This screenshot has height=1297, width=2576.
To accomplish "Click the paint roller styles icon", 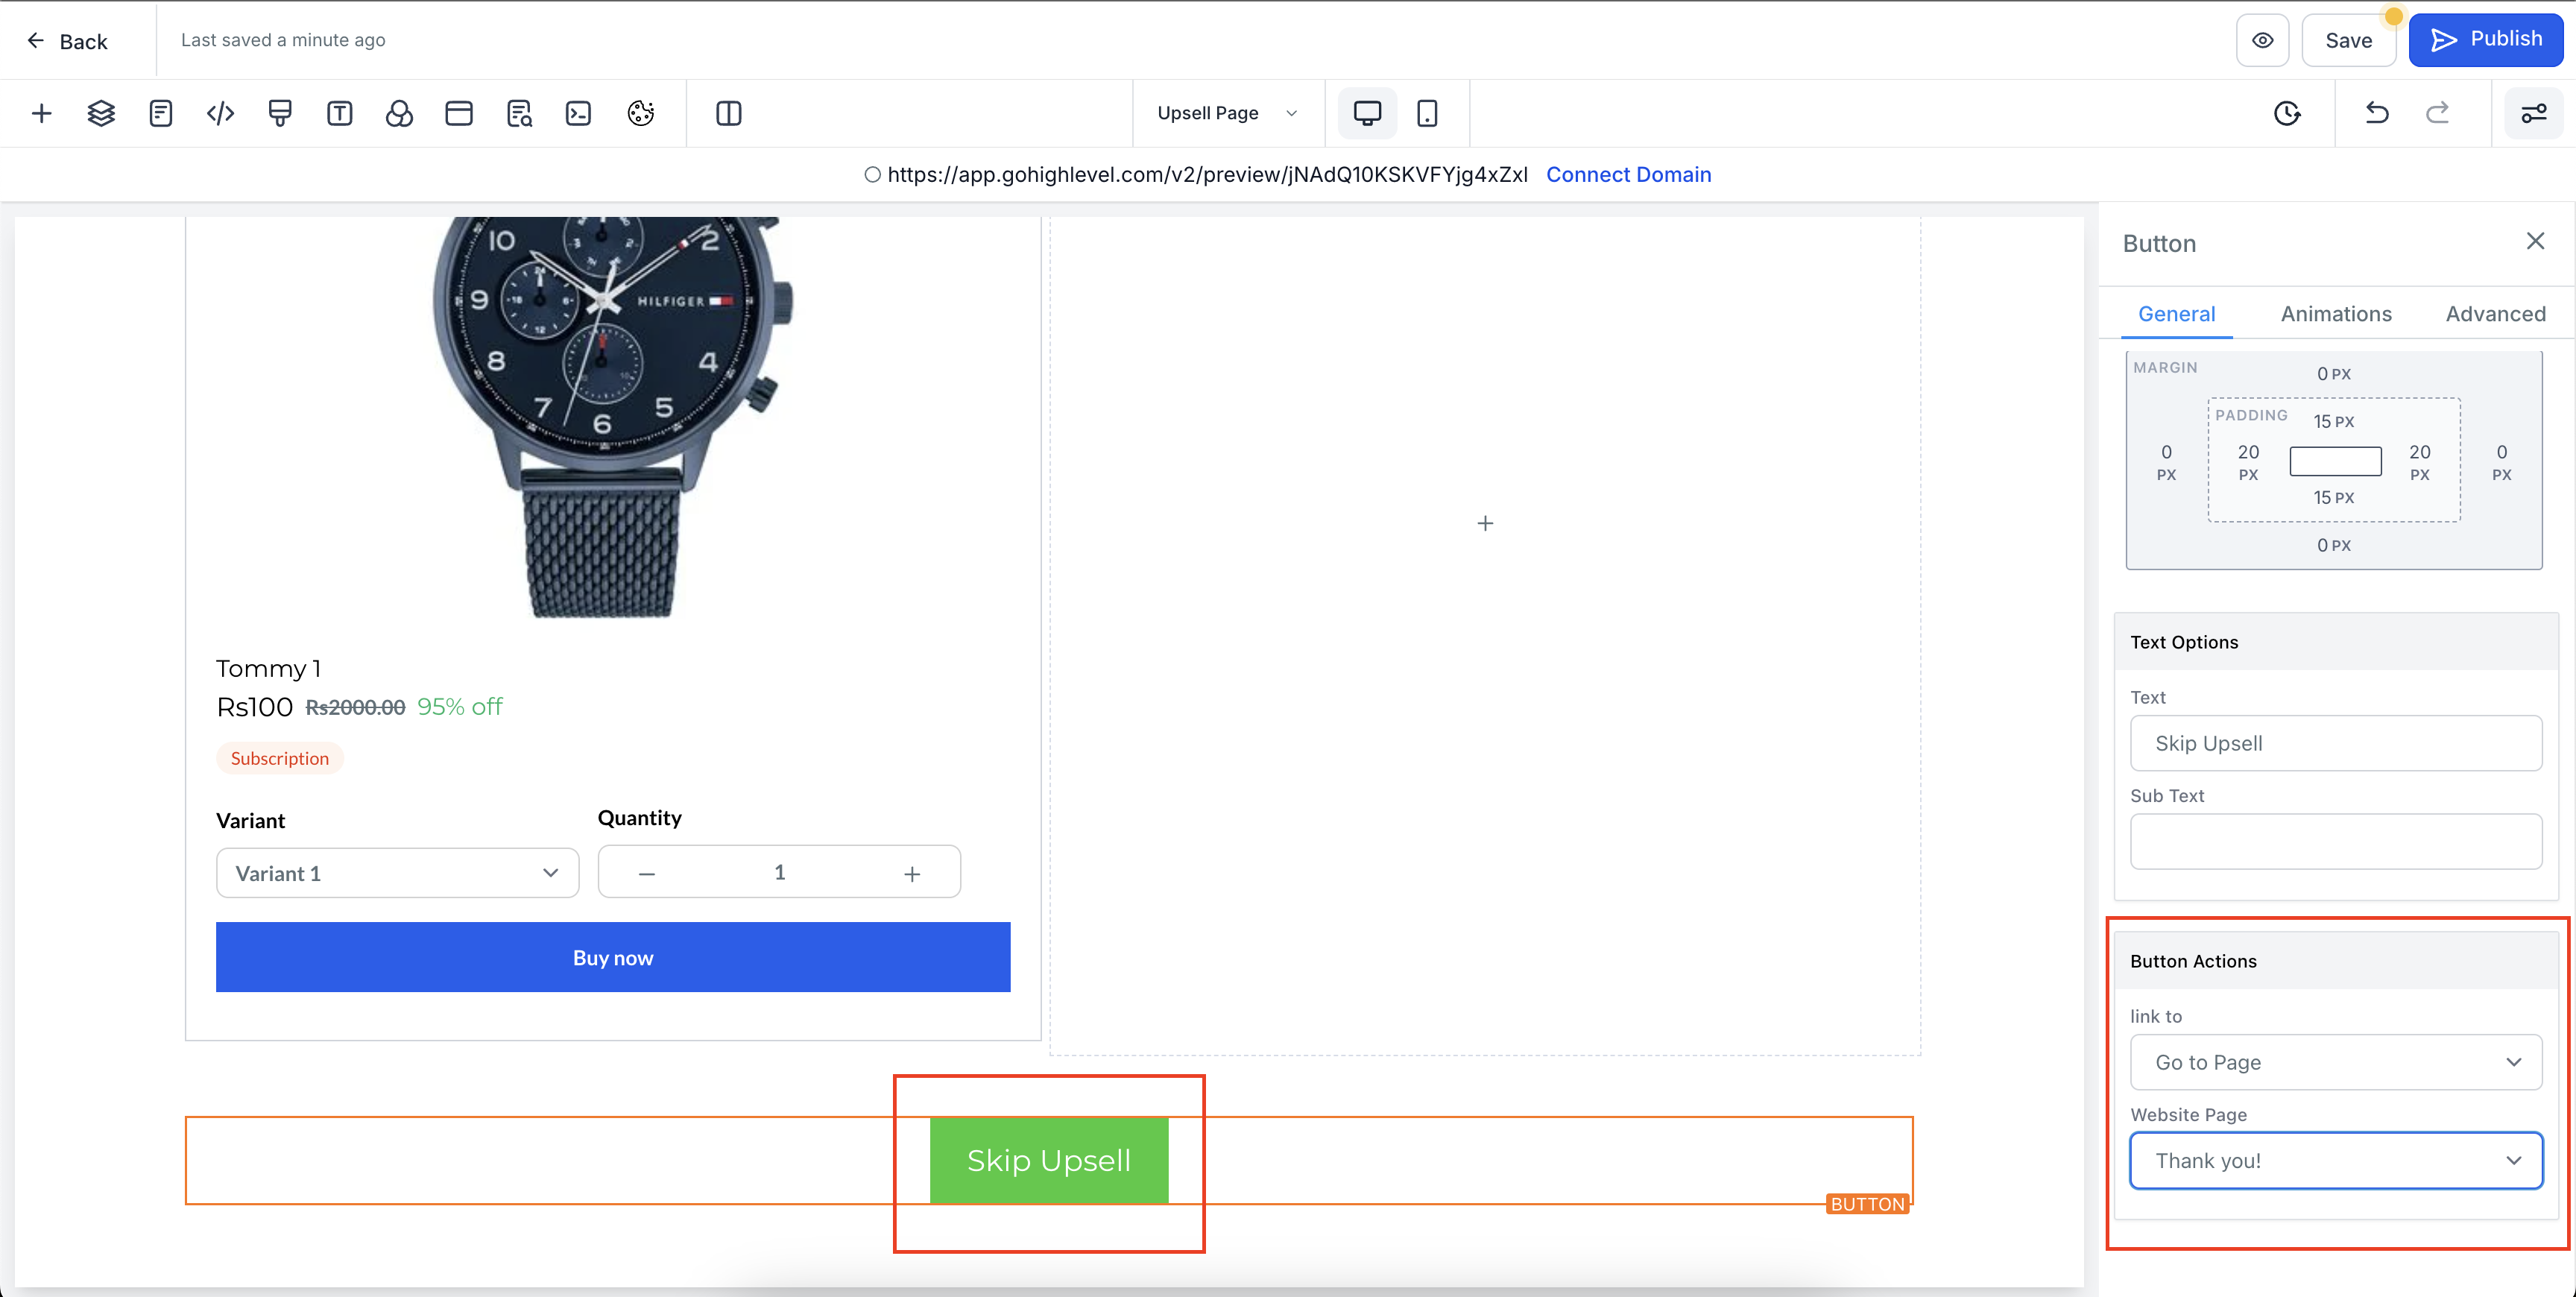I will [280, 113].
